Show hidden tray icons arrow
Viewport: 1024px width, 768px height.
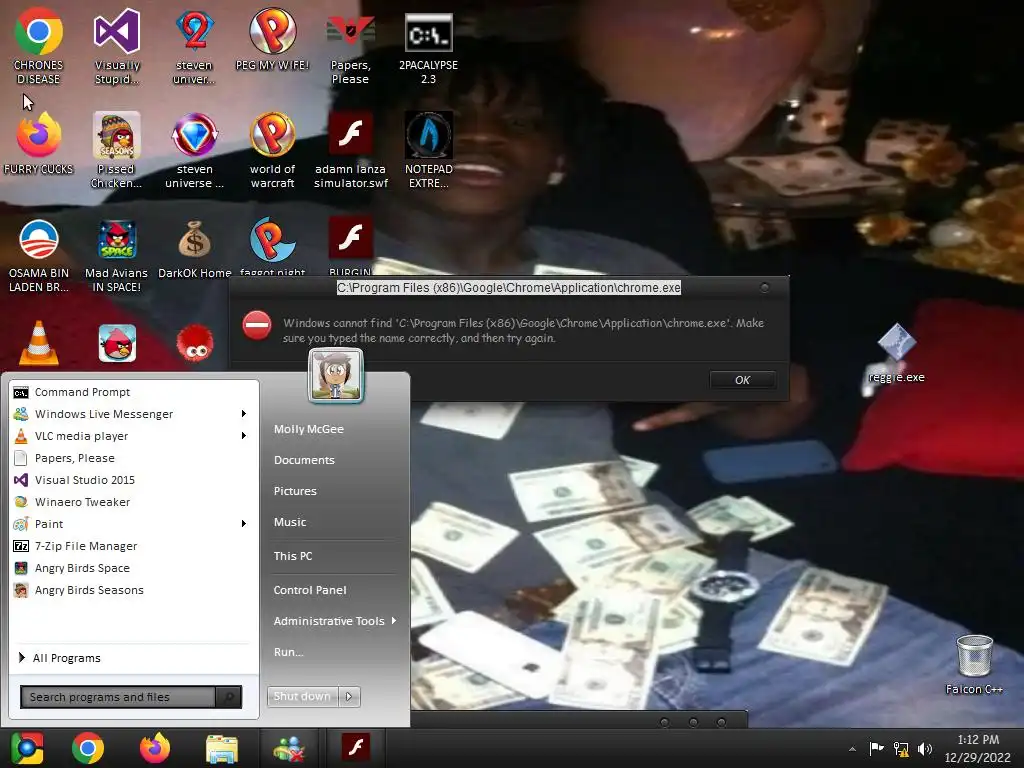(x=852, y=749)
